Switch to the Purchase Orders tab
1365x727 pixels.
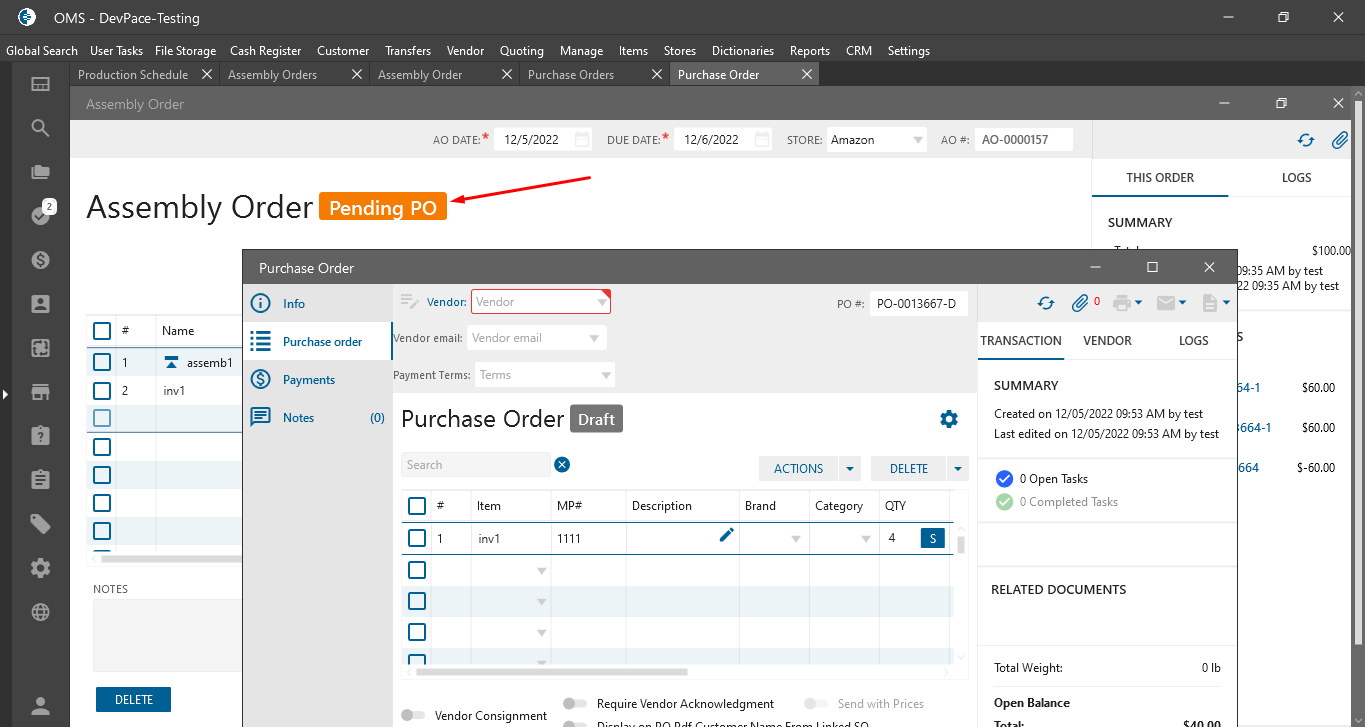[x=571, y=75]
